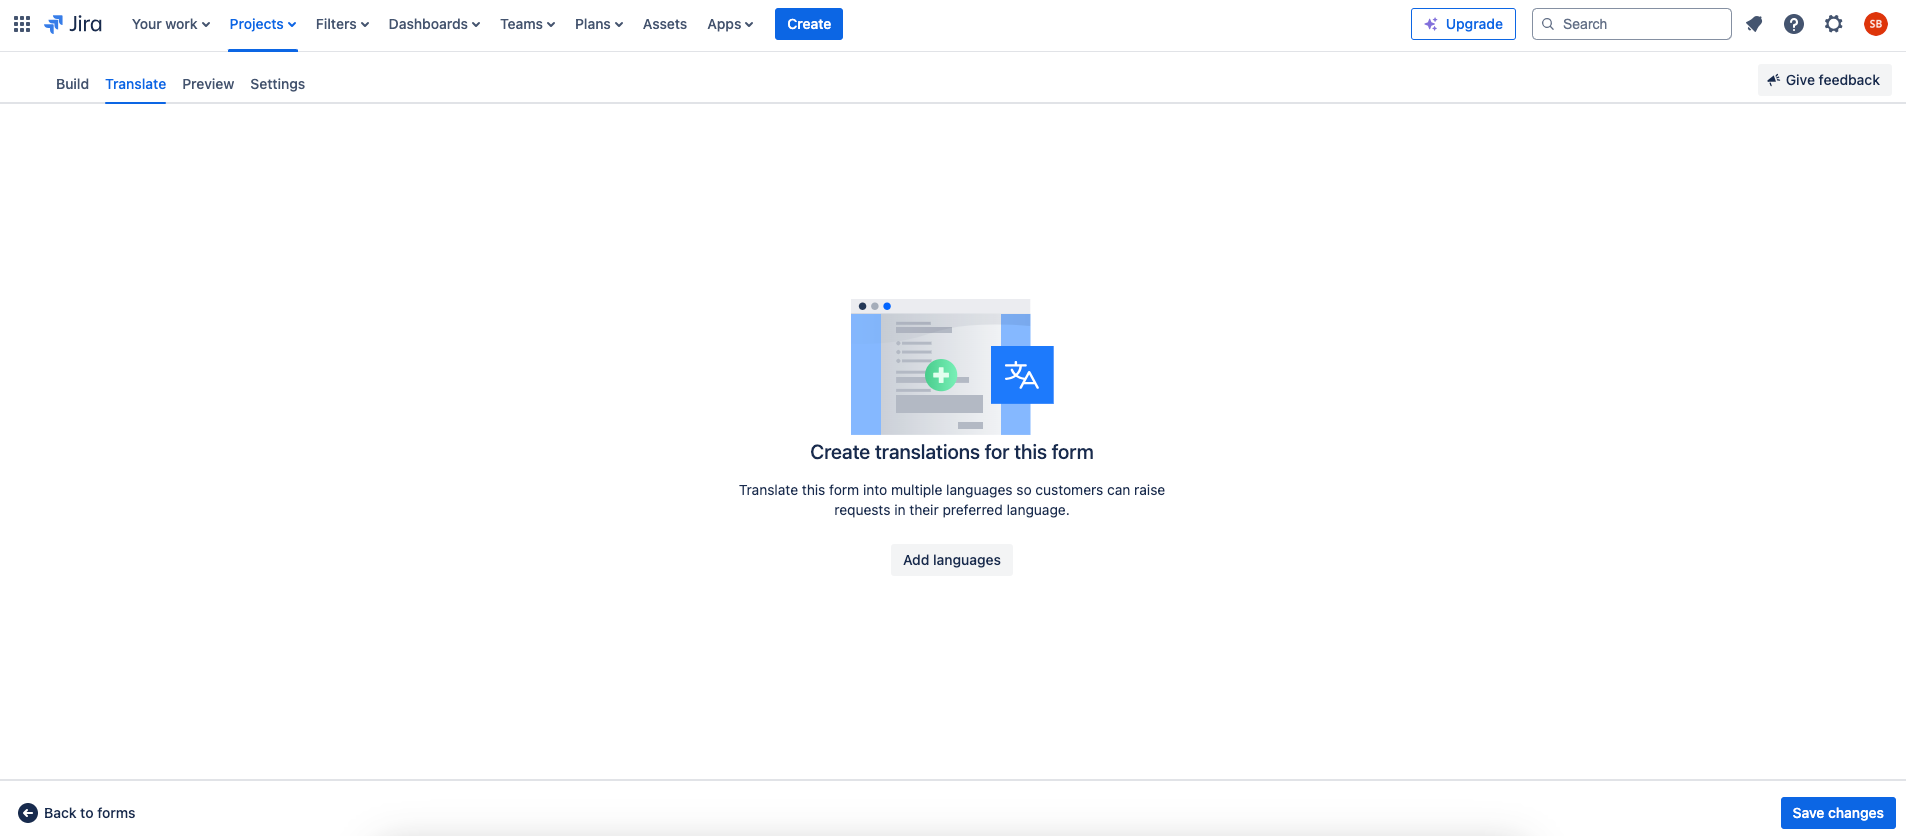Click the Back to forms arrow icon
1906x836 pixels.
click(28, 813)
